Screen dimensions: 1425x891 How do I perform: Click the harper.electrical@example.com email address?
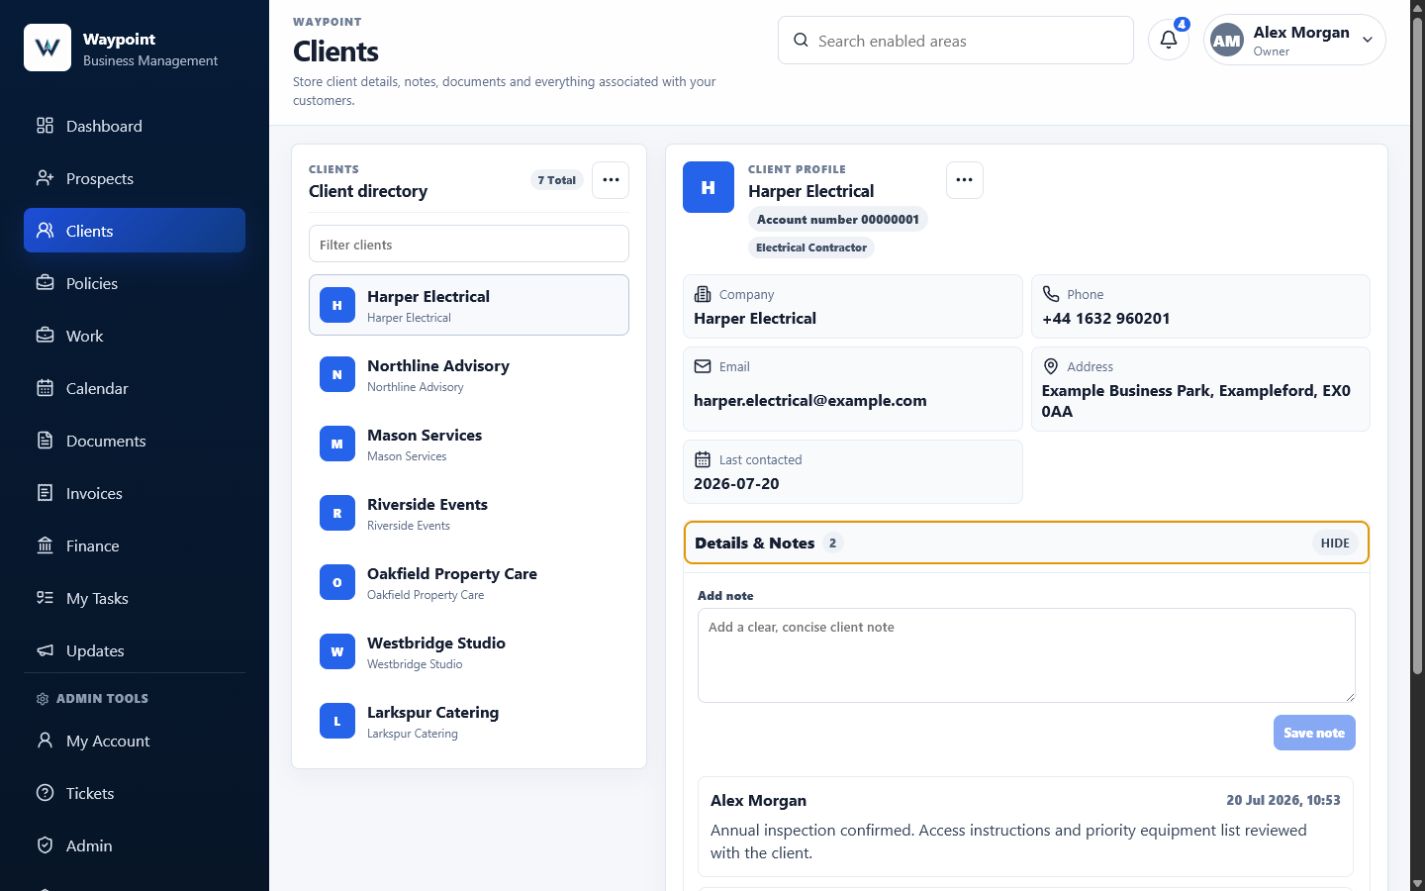coord(810,400)
